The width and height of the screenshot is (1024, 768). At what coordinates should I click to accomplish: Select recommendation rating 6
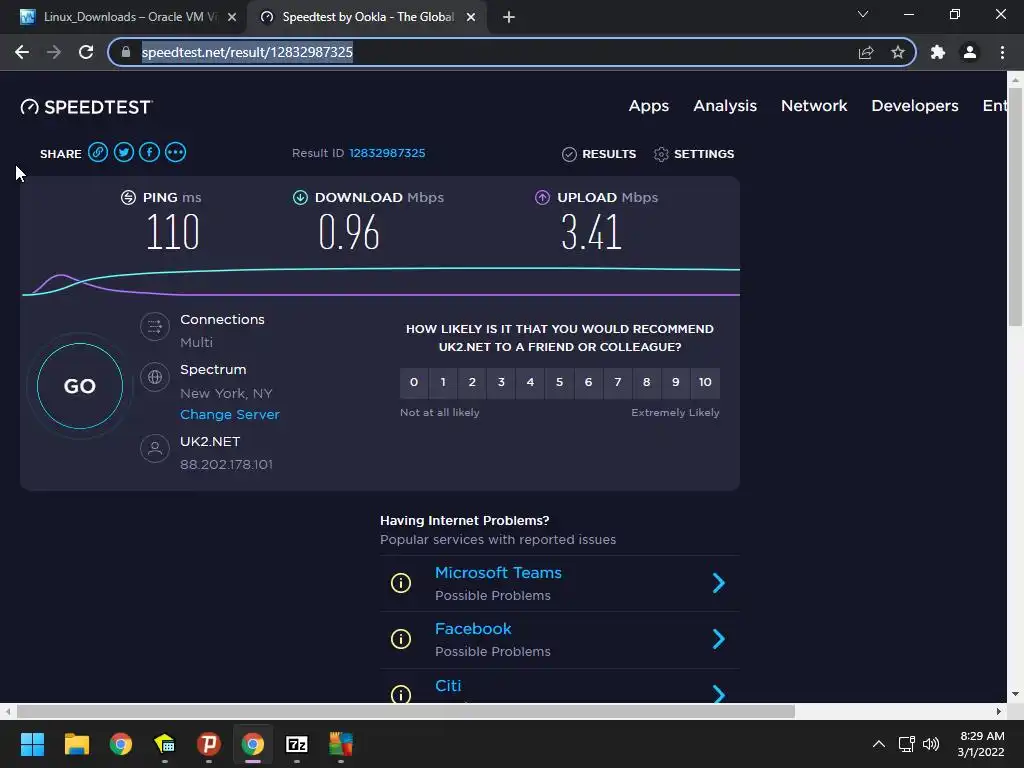click(588, 383)
